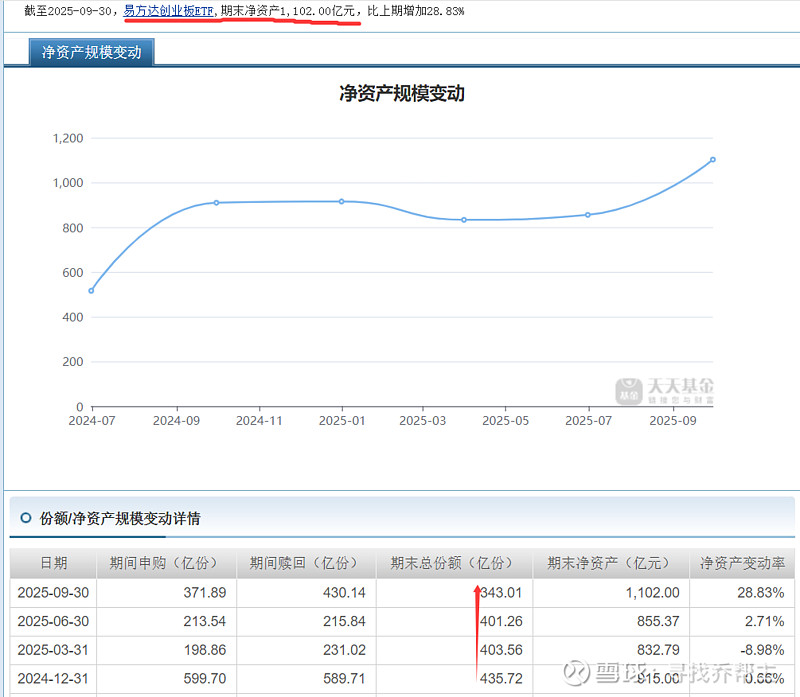Click the 雪球 circular logo icon near bottom
Viewport: 800px width, 697px height.
point(575,671)
